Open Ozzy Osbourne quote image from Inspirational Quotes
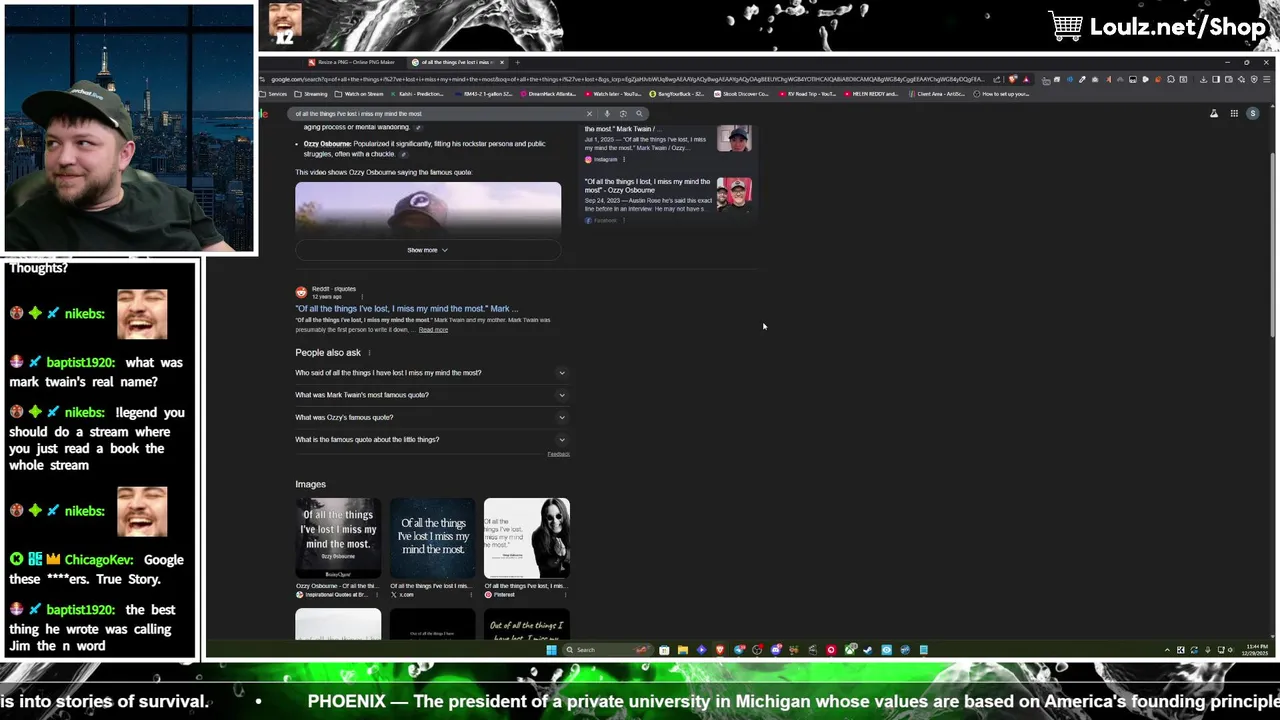 338,538
